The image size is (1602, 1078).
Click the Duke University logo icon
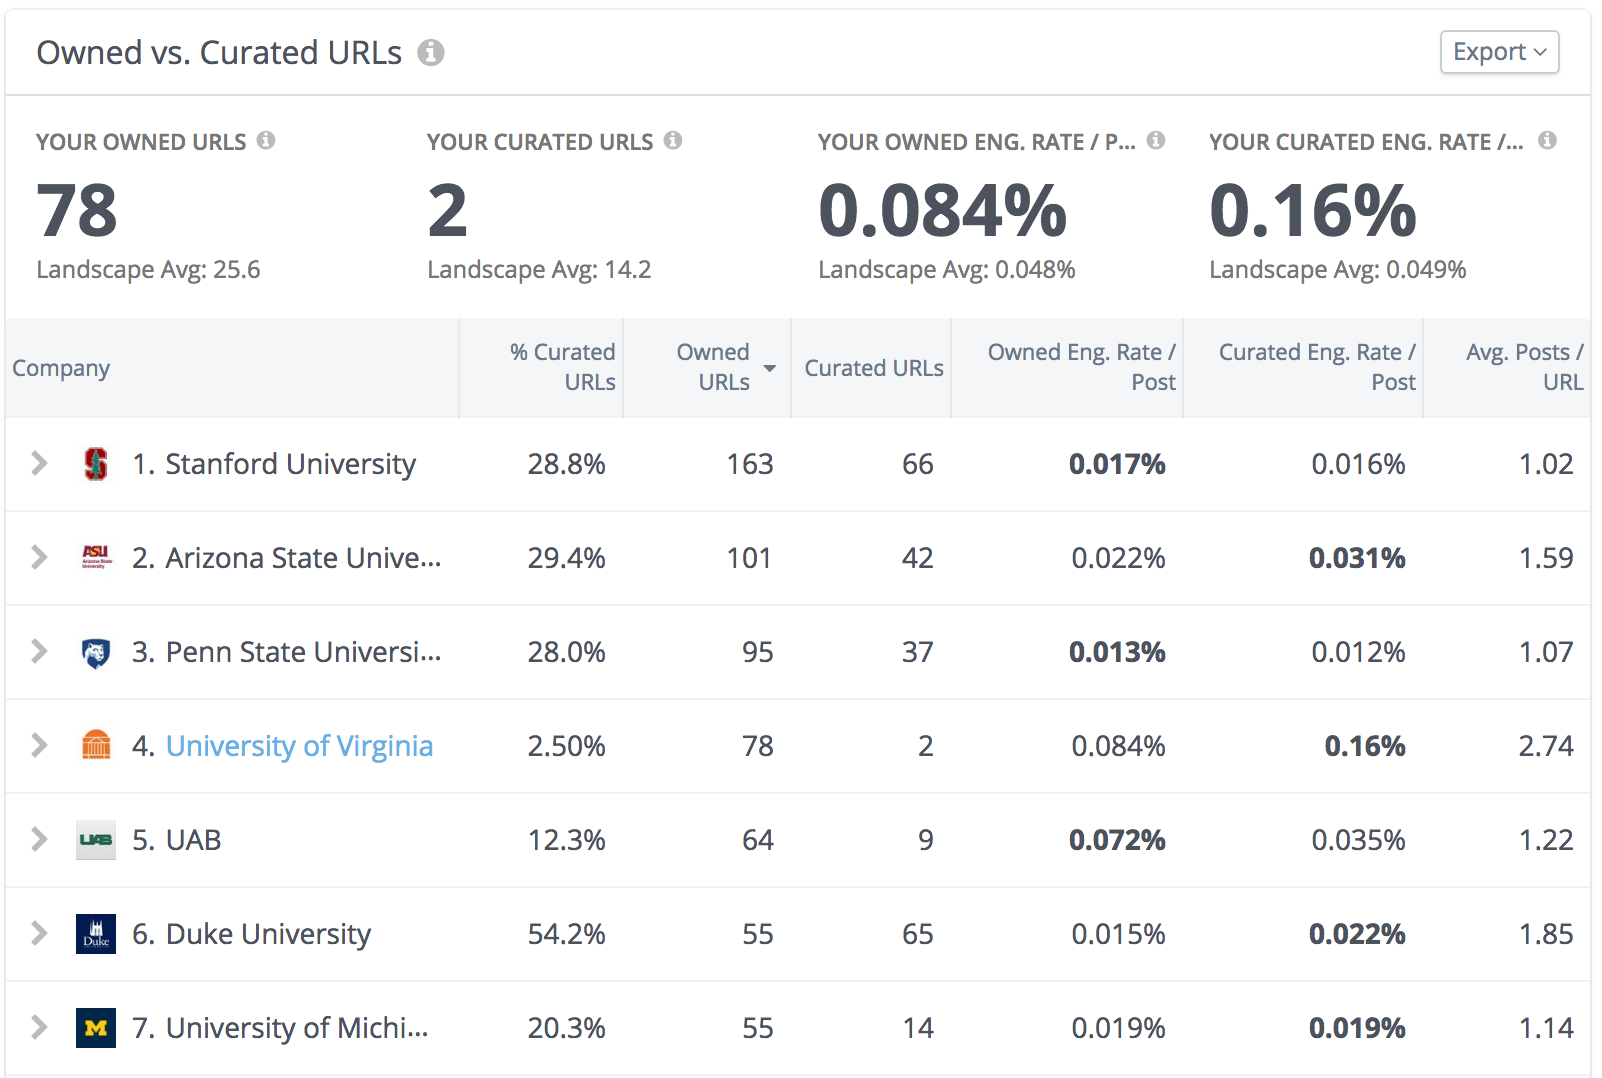(x=96, y=934)
